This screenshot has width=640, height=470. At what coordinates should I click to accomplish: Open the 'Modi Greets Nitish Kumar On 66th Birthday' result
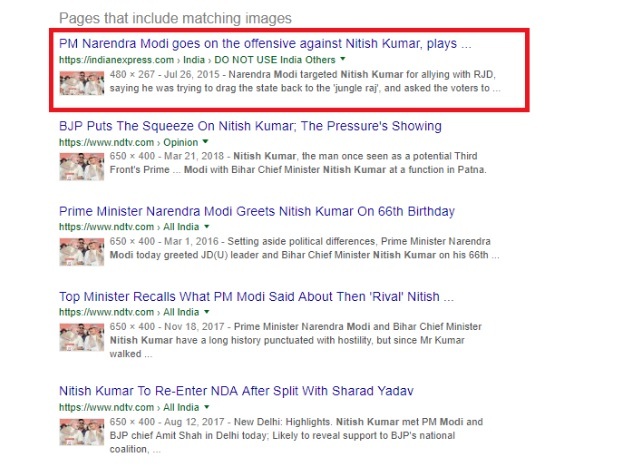(257, 211)
